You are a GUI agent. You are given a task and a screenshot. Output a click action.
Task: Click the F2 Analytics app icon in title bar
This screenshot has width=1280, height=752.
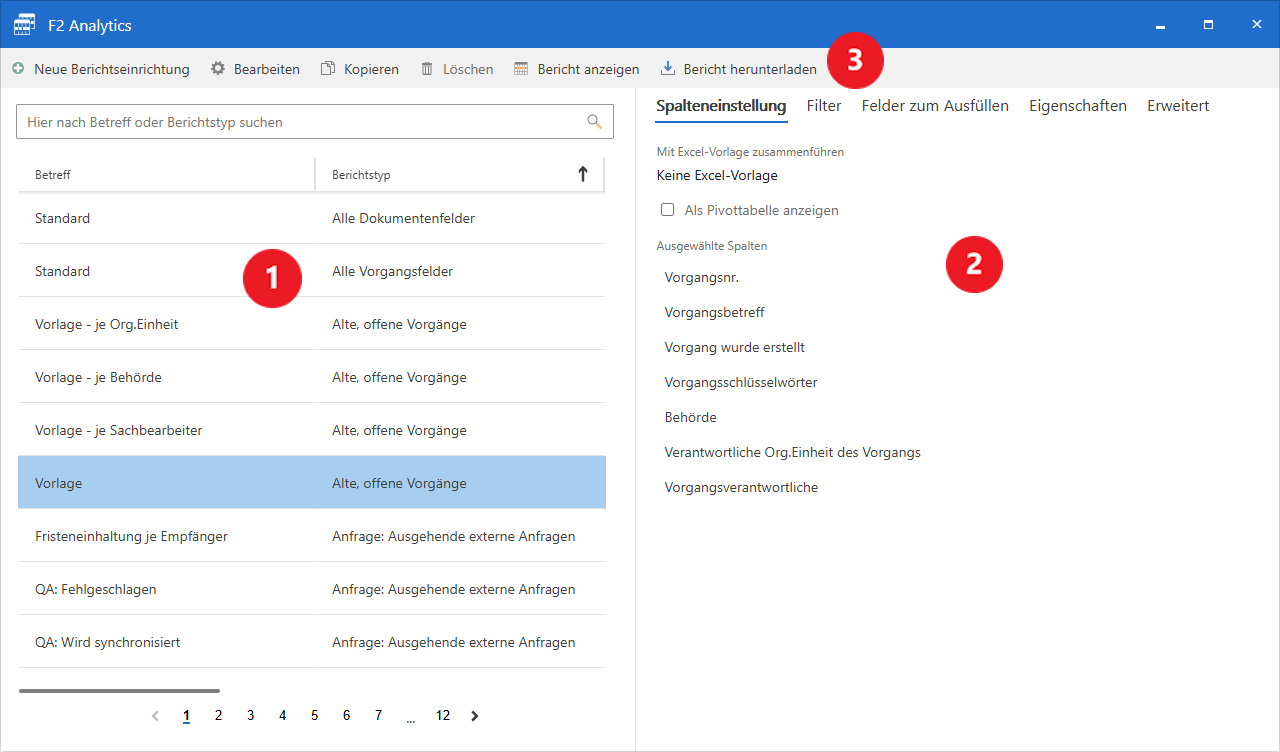25,25
